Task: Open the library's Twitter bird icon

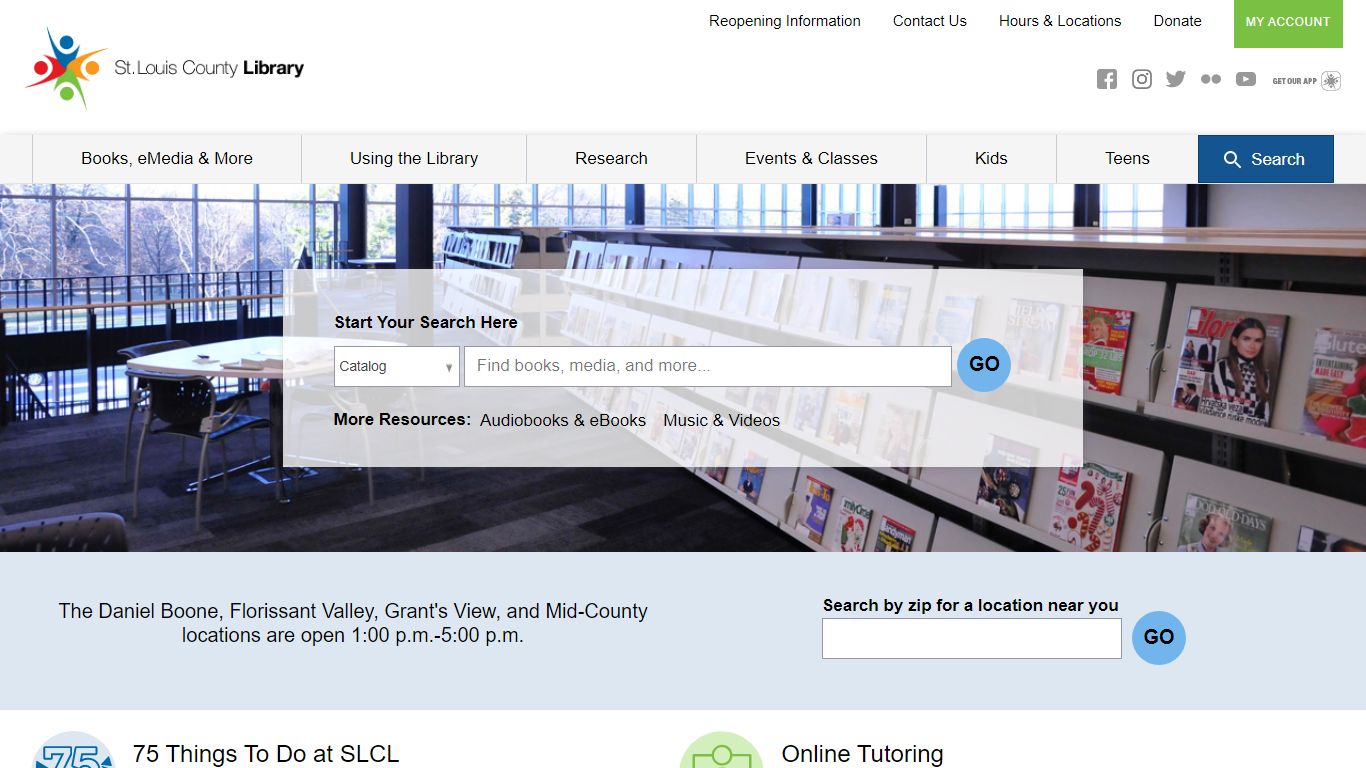Action: (1176, 79)
